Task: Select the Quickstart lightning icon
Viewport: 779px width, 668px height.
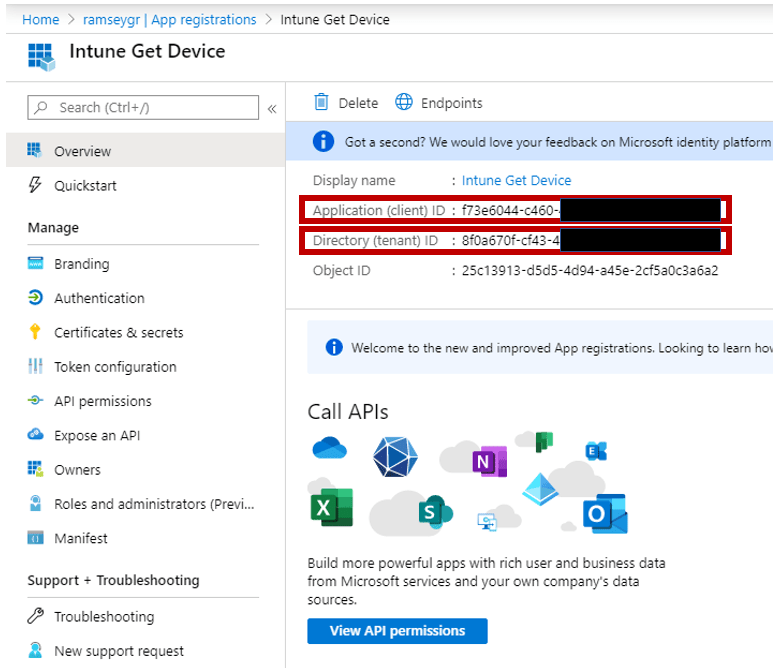Action: tap(36, 185)
